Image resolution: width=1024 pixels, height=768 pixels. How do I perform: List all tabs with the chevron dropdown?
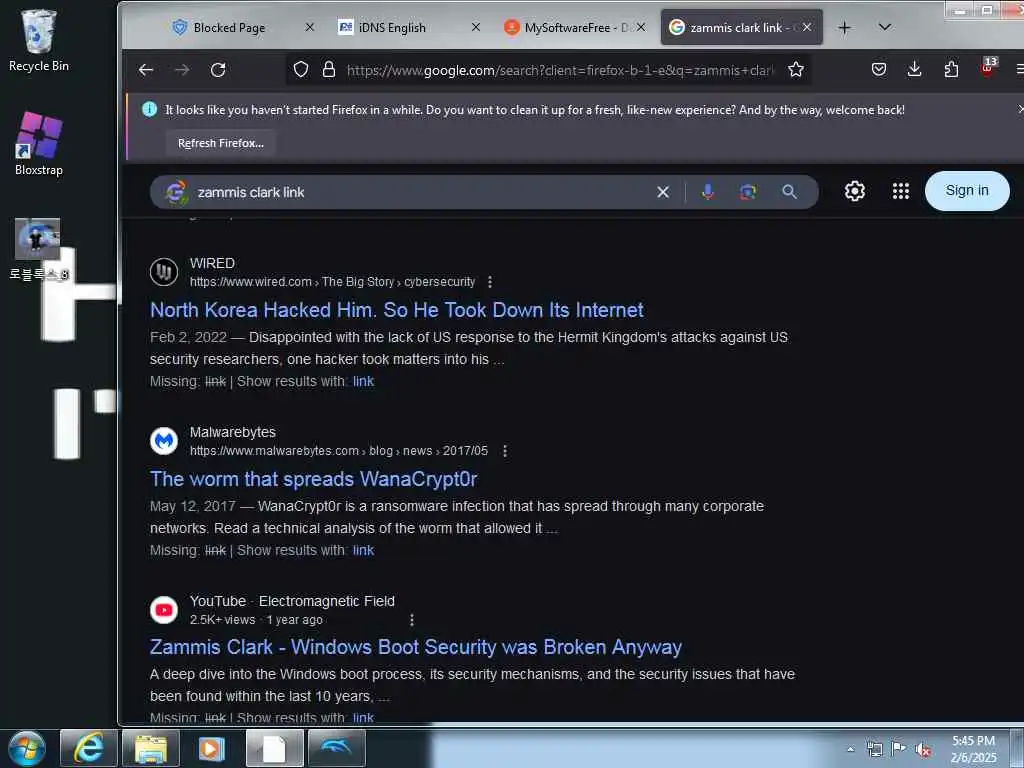pyautogui.click(x=884, y=27)
